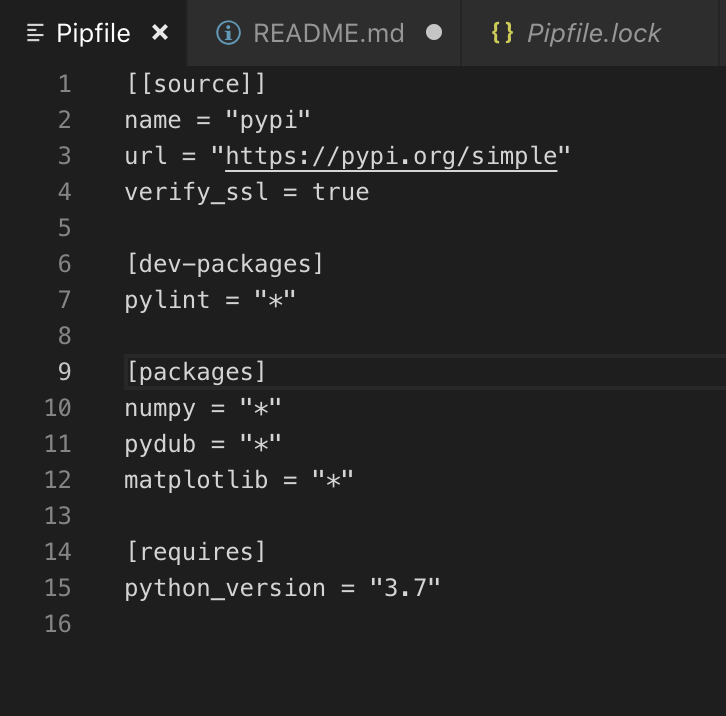Click line number 9 in the gutter
726x716 pixels.
tap(65, 372)
